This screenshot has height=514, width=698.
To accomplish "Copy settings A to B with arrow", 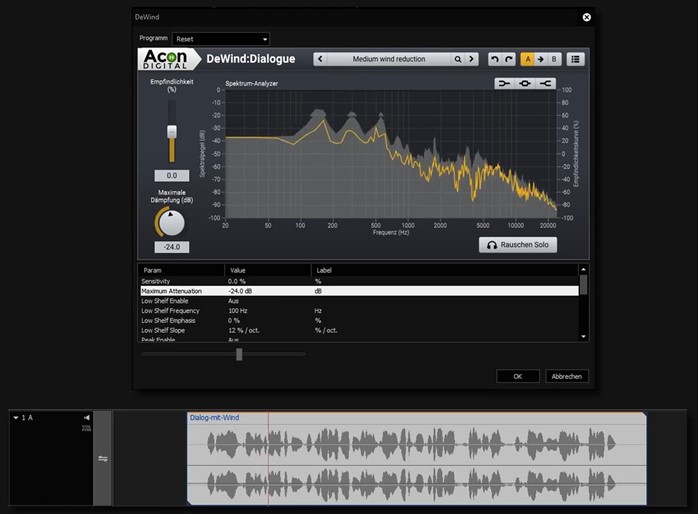I will (x=540, y=59).
